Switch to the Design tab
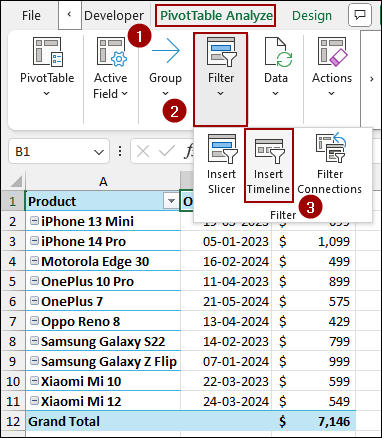The height and width of the screenshot is (438, 382). click(x=312, y=15)
